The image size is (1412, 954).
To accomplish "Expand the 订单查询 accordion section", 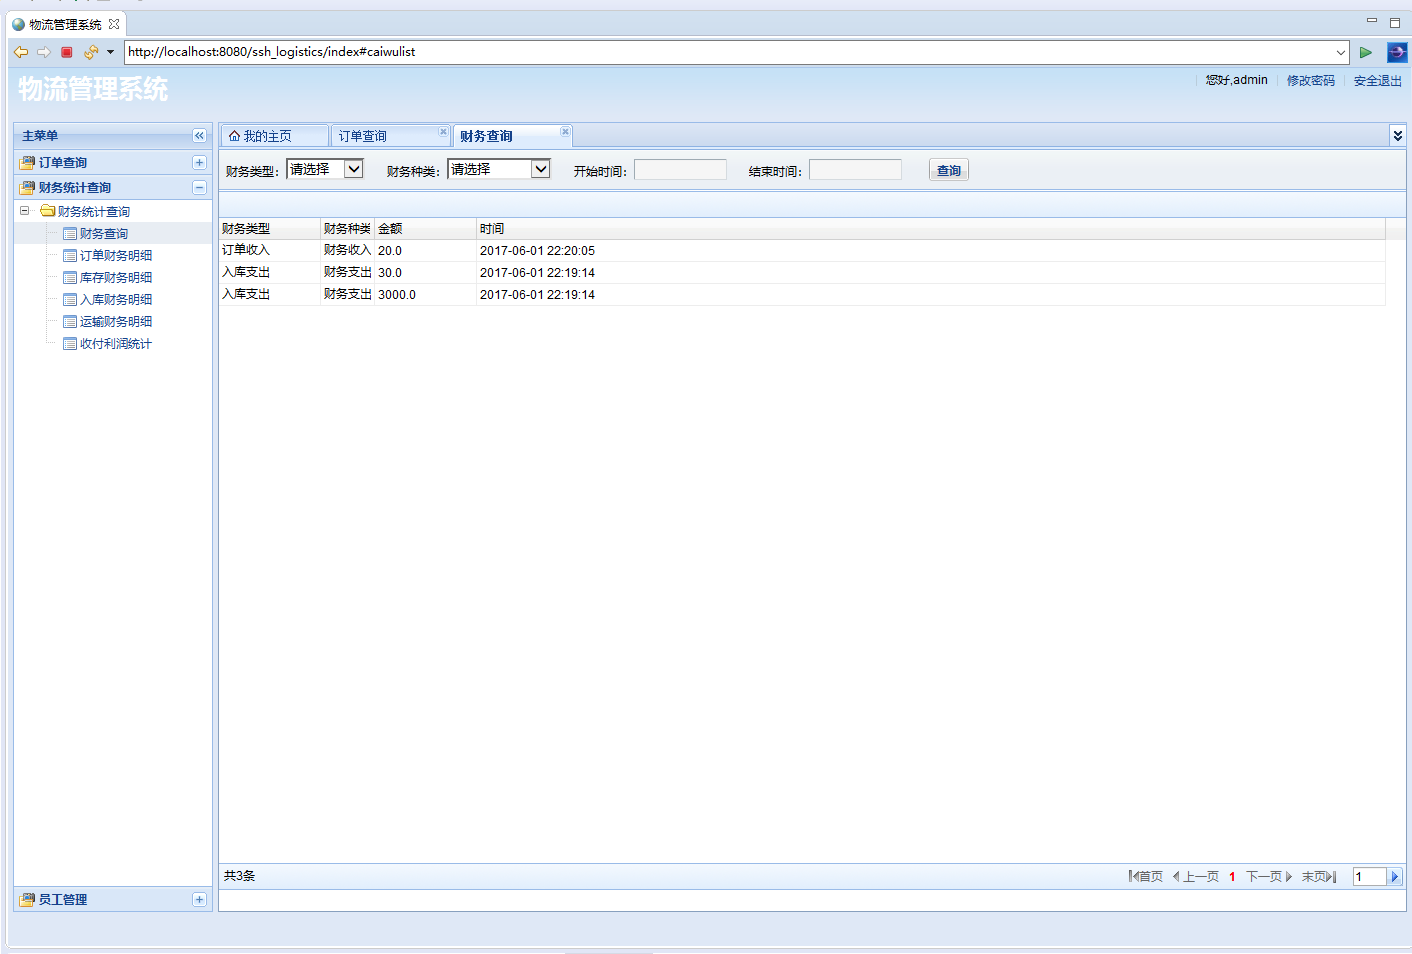I will (x=199, y=162).
